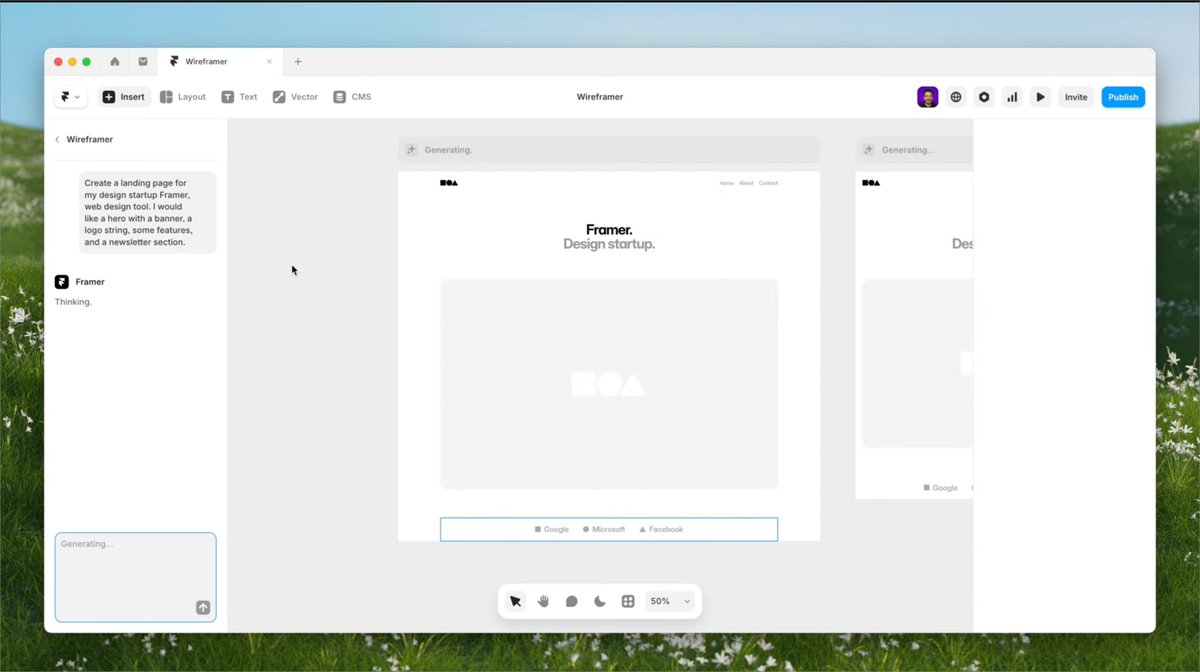Click the sparkle icon on first Generating bar

point(411,150)
